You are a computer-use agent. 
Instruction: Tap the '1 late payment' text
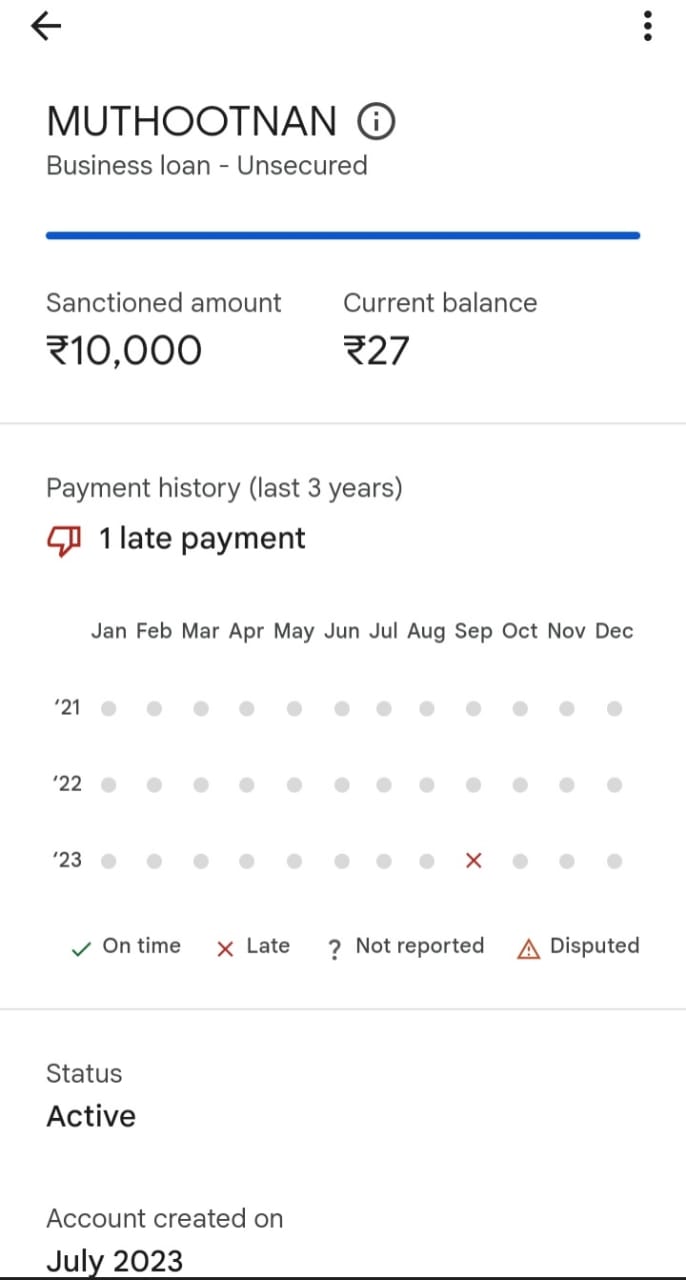(x=202, y=539)
